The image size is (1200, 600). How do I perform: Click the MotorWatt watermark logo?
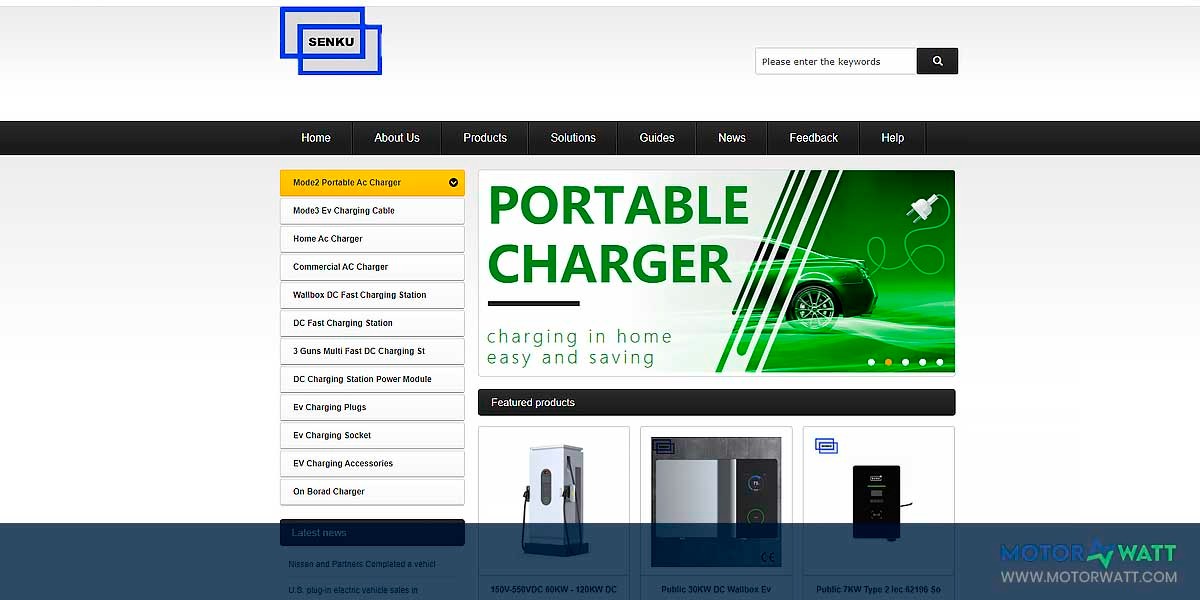click(x=1088, y=563)
